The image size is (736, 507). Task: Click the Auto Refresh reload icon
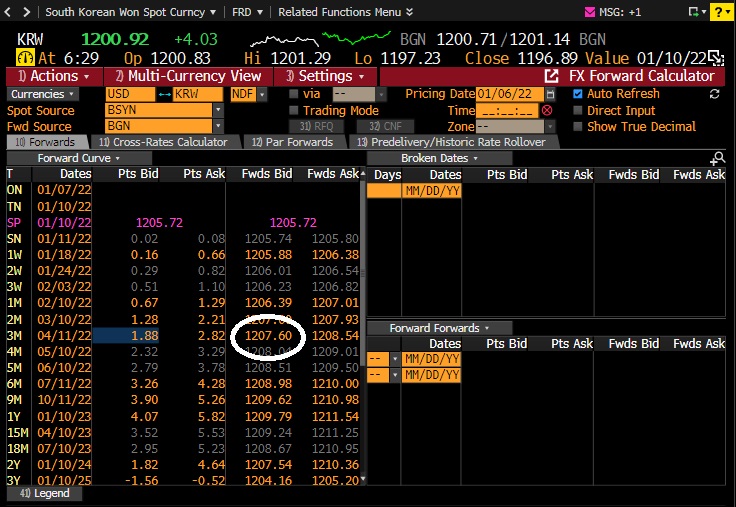(714, 94)
